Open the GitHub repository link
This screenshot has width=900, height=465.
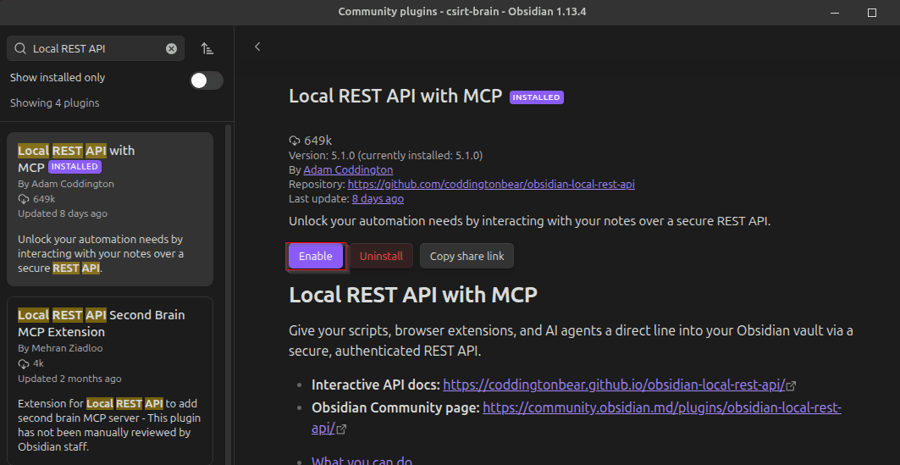[491, 184]
